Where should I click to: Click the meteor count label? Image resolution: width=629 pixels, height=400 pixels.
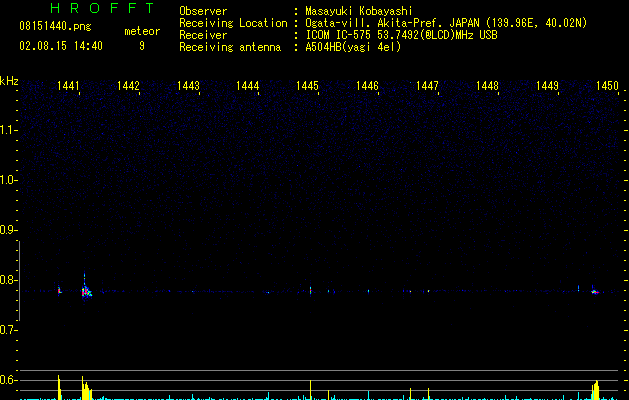pos(142,31)
